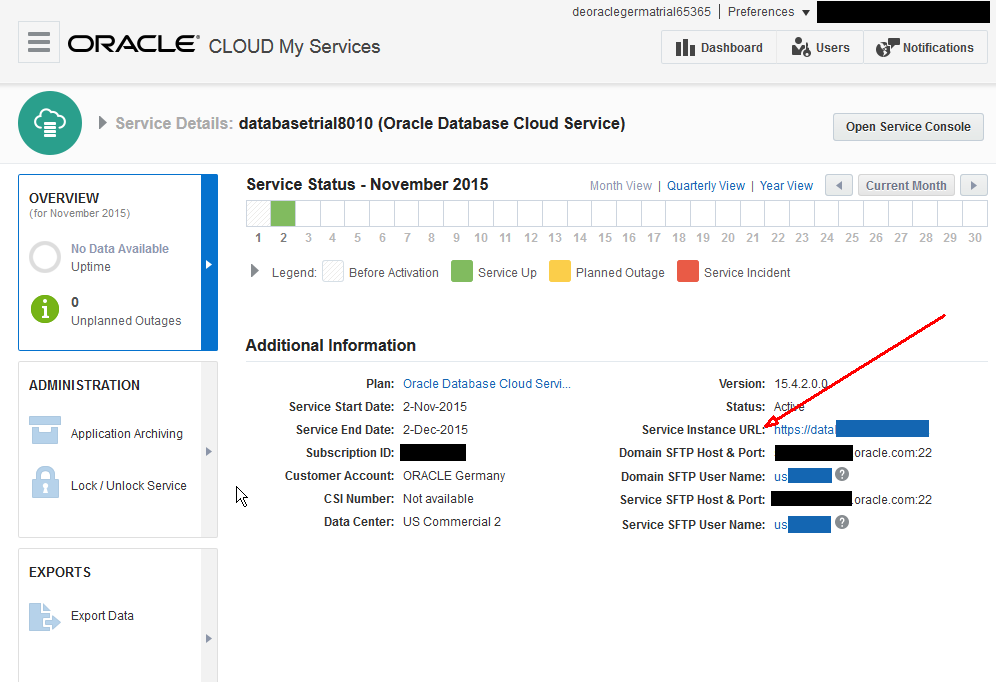
Task: Select Lock / Unlock Service padlock icon
Action: pos(44,484)
